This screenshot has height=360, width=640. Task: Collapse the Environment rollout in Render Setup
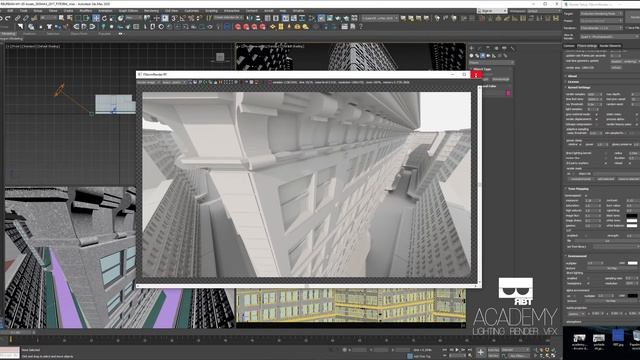coord(576,256)
